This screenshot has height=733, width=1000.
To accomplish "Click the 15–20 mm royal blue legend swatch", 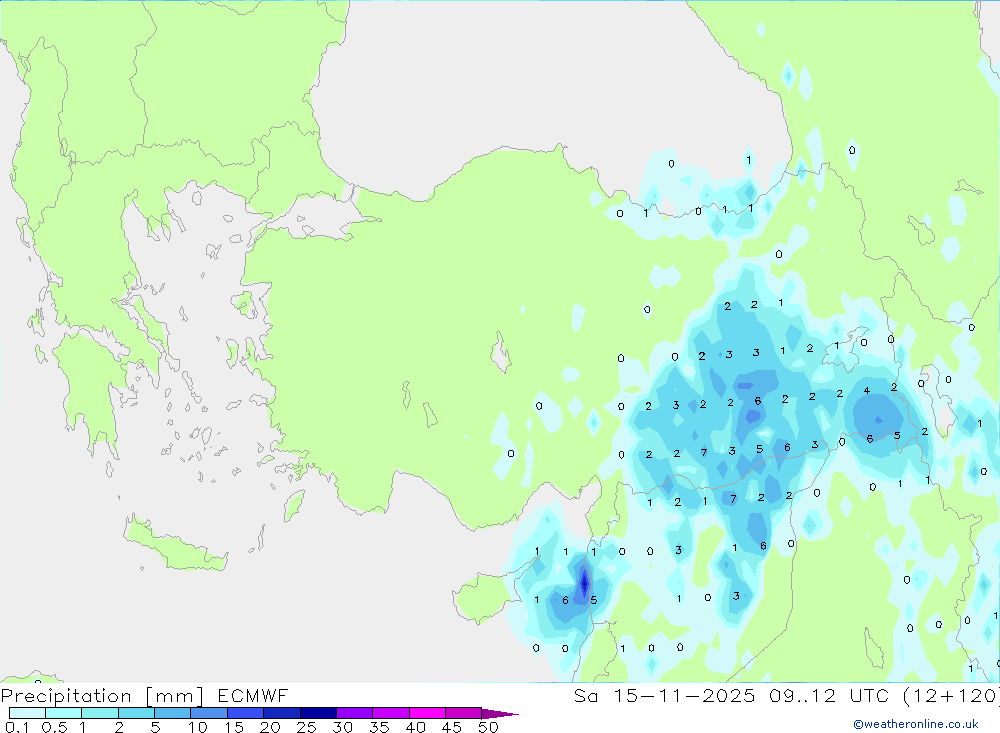I will pos(245,713).
